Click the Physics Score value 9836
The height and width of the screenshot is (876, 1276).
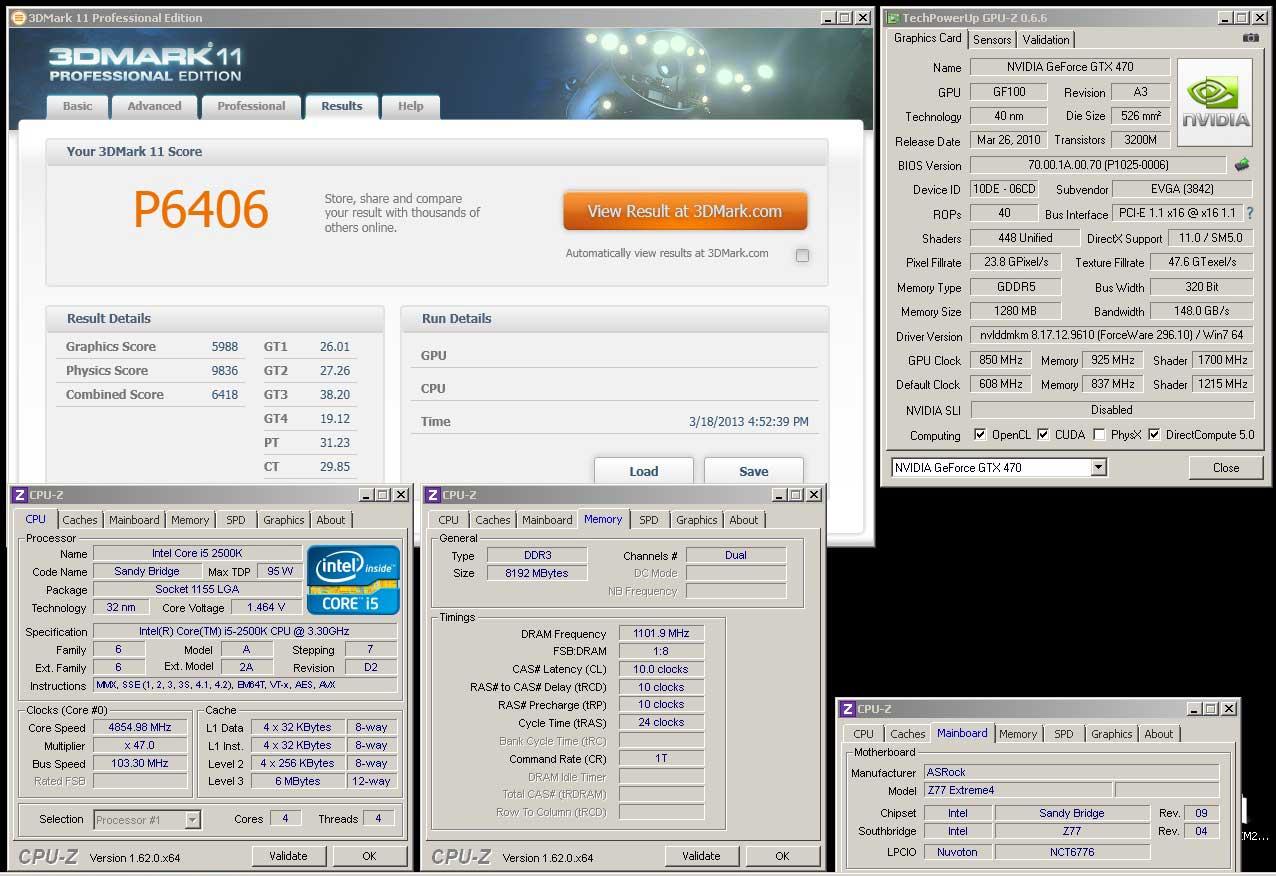(224, 370)
